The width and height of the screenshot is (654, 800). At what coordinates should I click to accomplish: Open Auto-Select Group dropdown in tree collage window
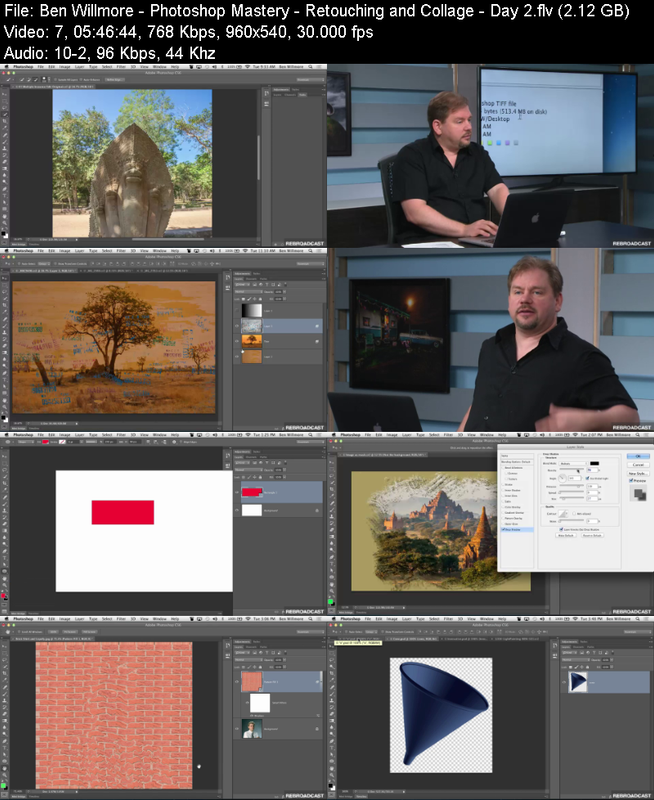coord(44,264)
